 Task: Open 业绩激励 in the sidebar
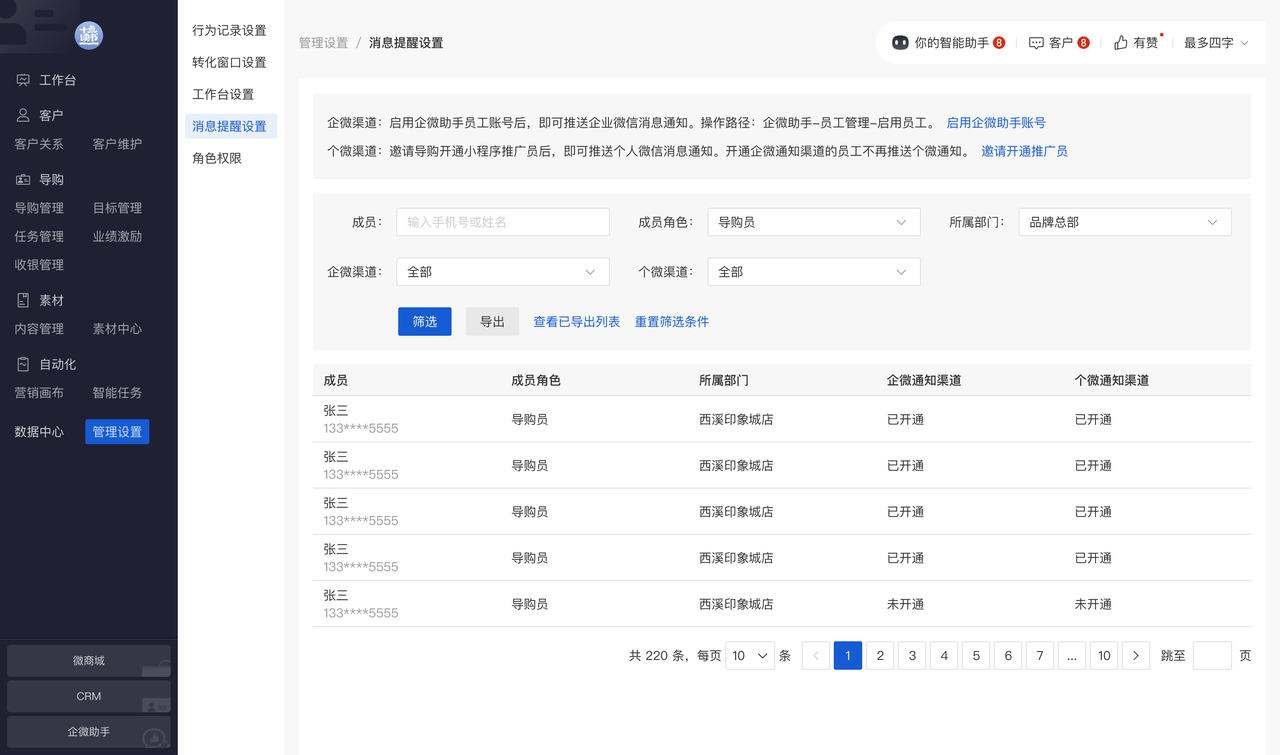click(117, 237)
